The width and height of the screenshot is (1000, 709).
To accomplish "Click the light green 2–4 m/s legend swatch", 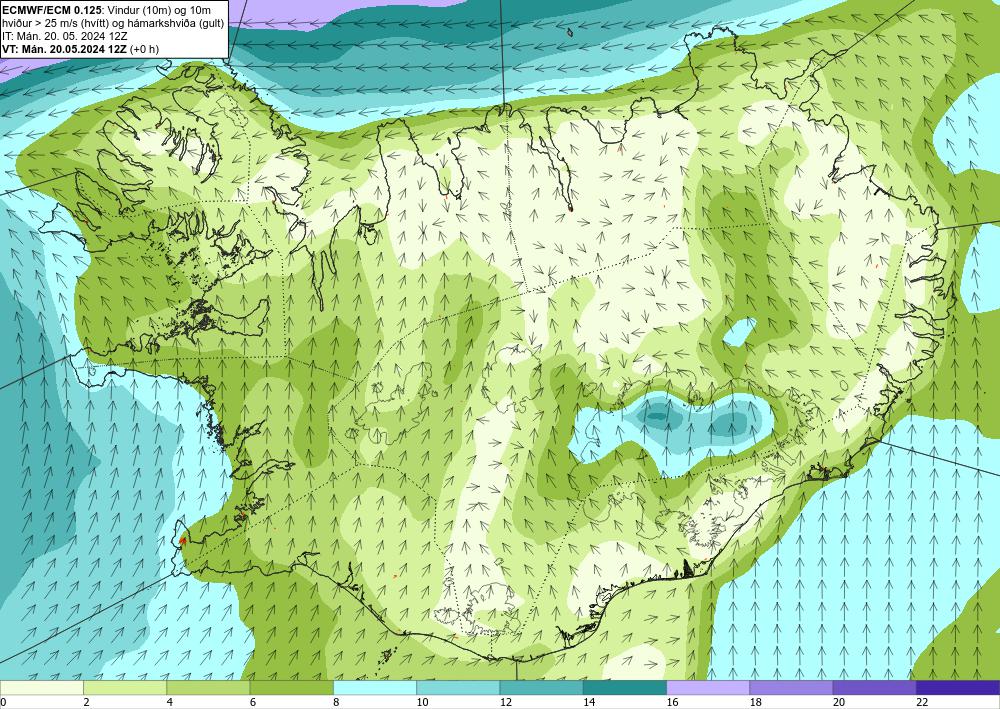I will point(125,688).
